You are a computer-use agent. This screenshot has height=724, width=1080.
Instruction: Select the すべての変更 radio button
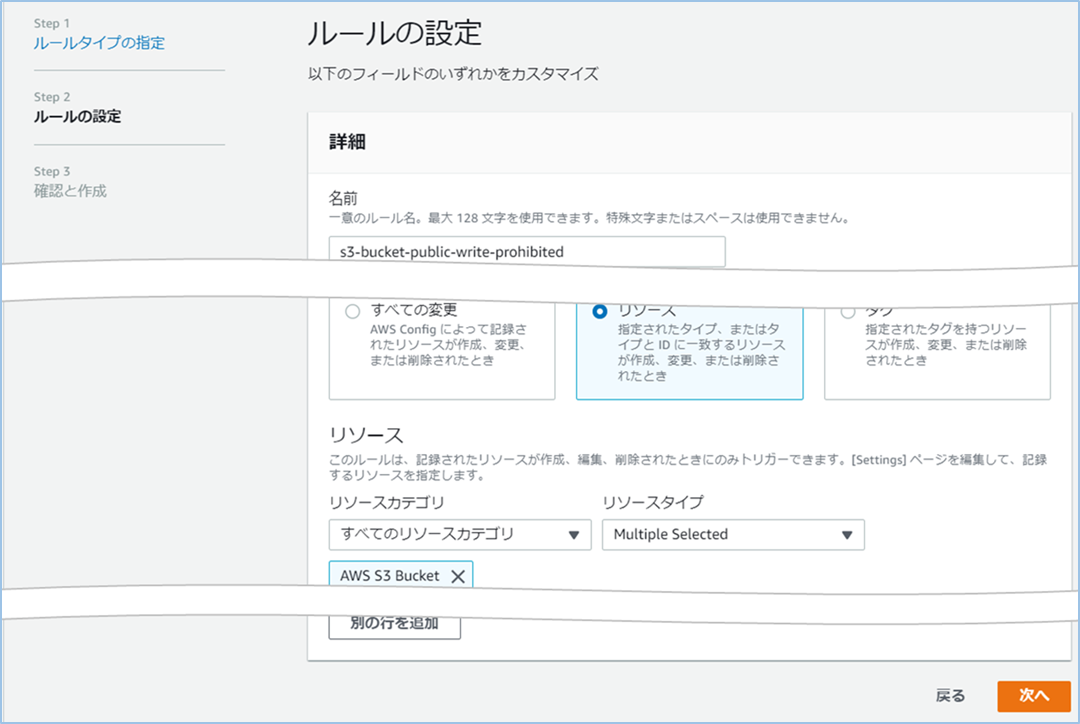click(x=352, y=312)
